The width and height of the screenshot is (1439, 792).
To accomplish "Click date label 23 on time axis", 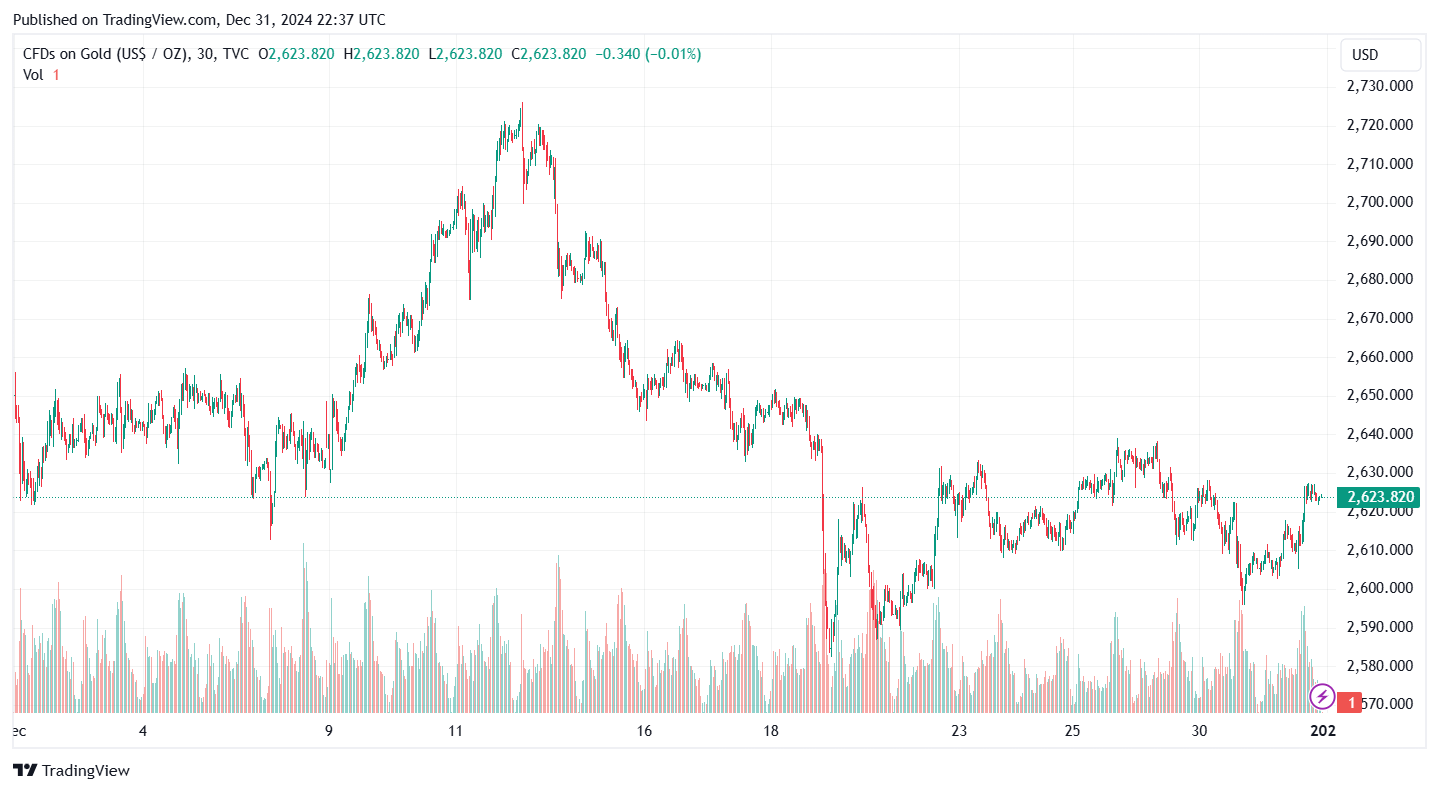I will coord(959,731).
